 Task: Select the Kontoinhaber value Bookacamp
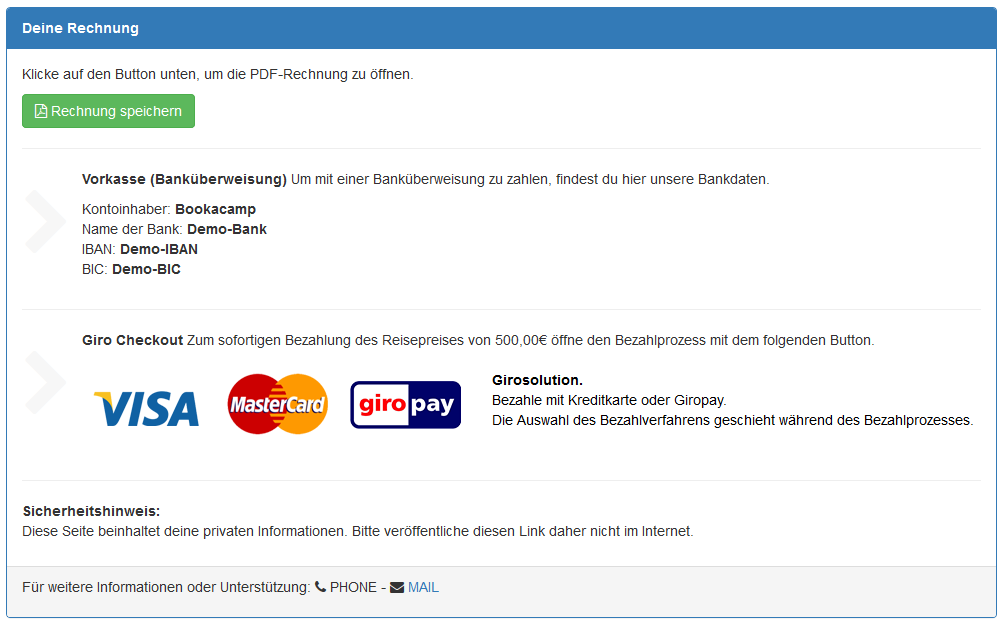(x=215, y=209)
